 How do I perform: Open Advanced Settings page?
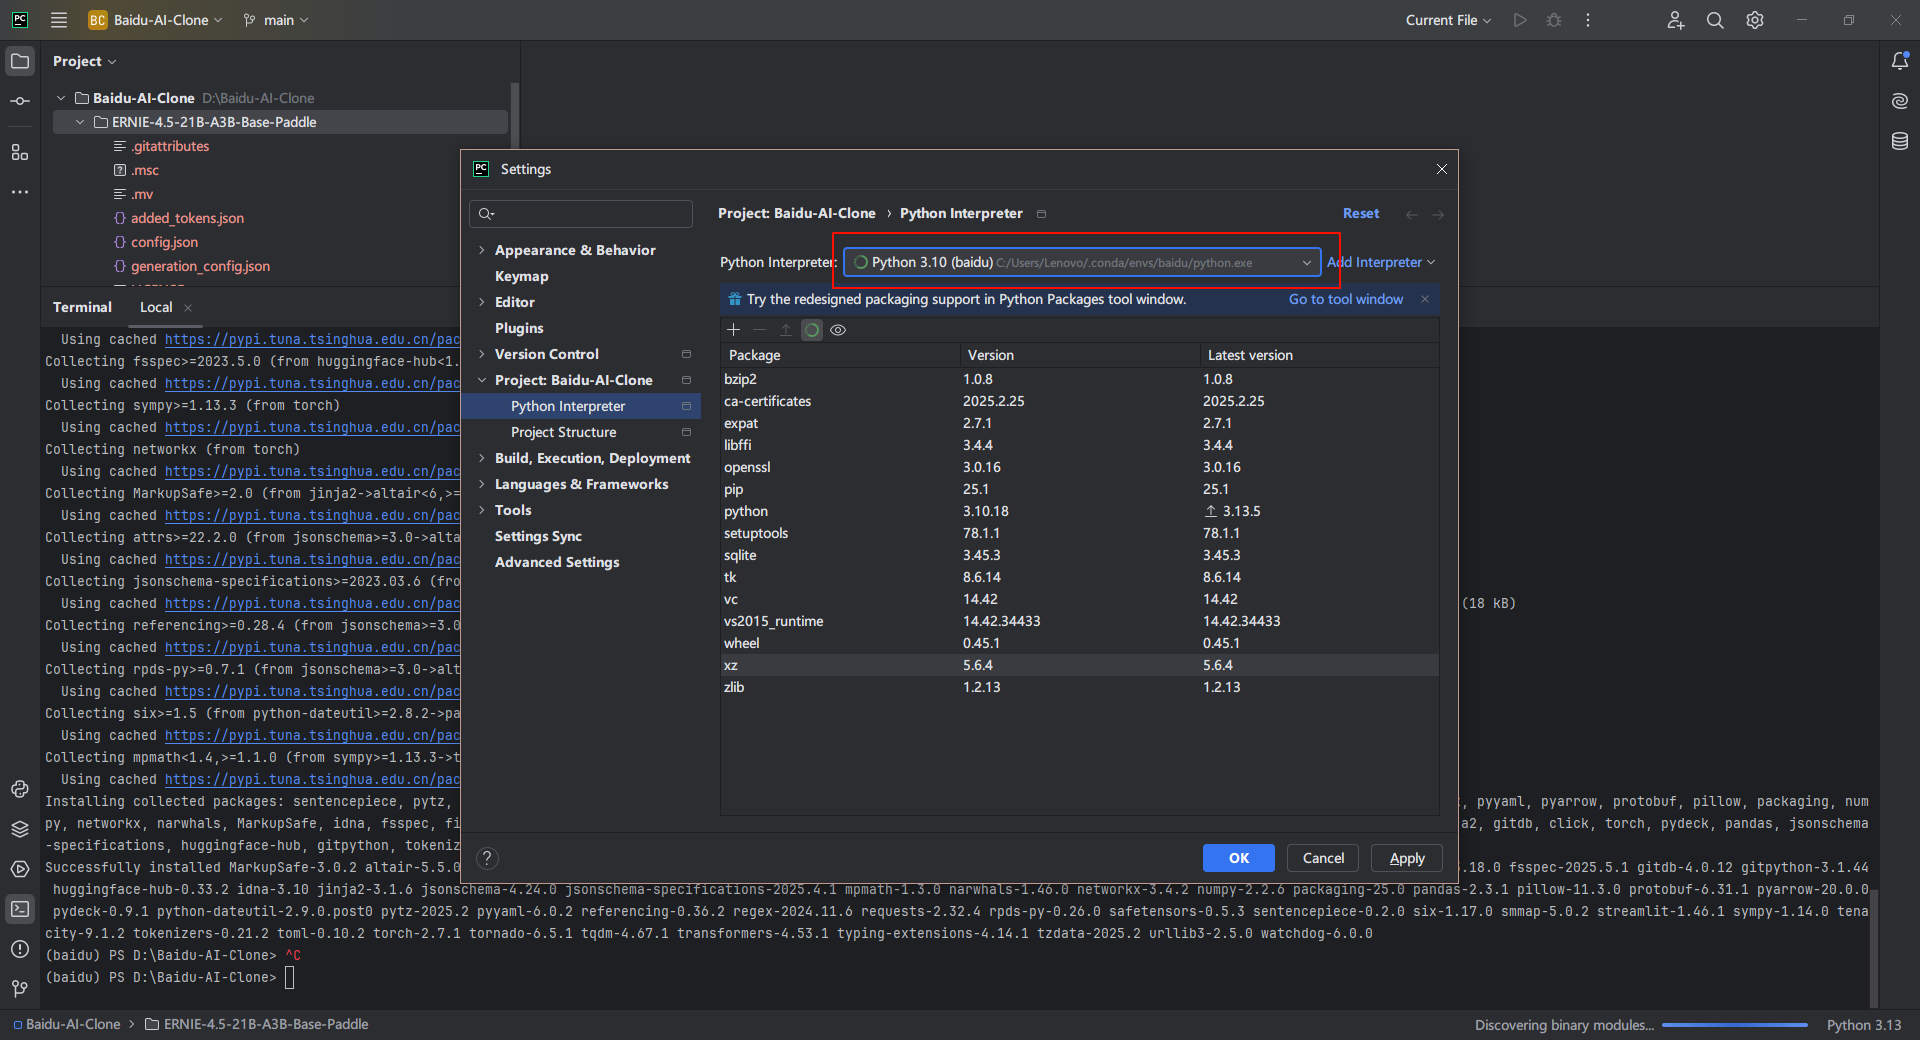(557, 562)
